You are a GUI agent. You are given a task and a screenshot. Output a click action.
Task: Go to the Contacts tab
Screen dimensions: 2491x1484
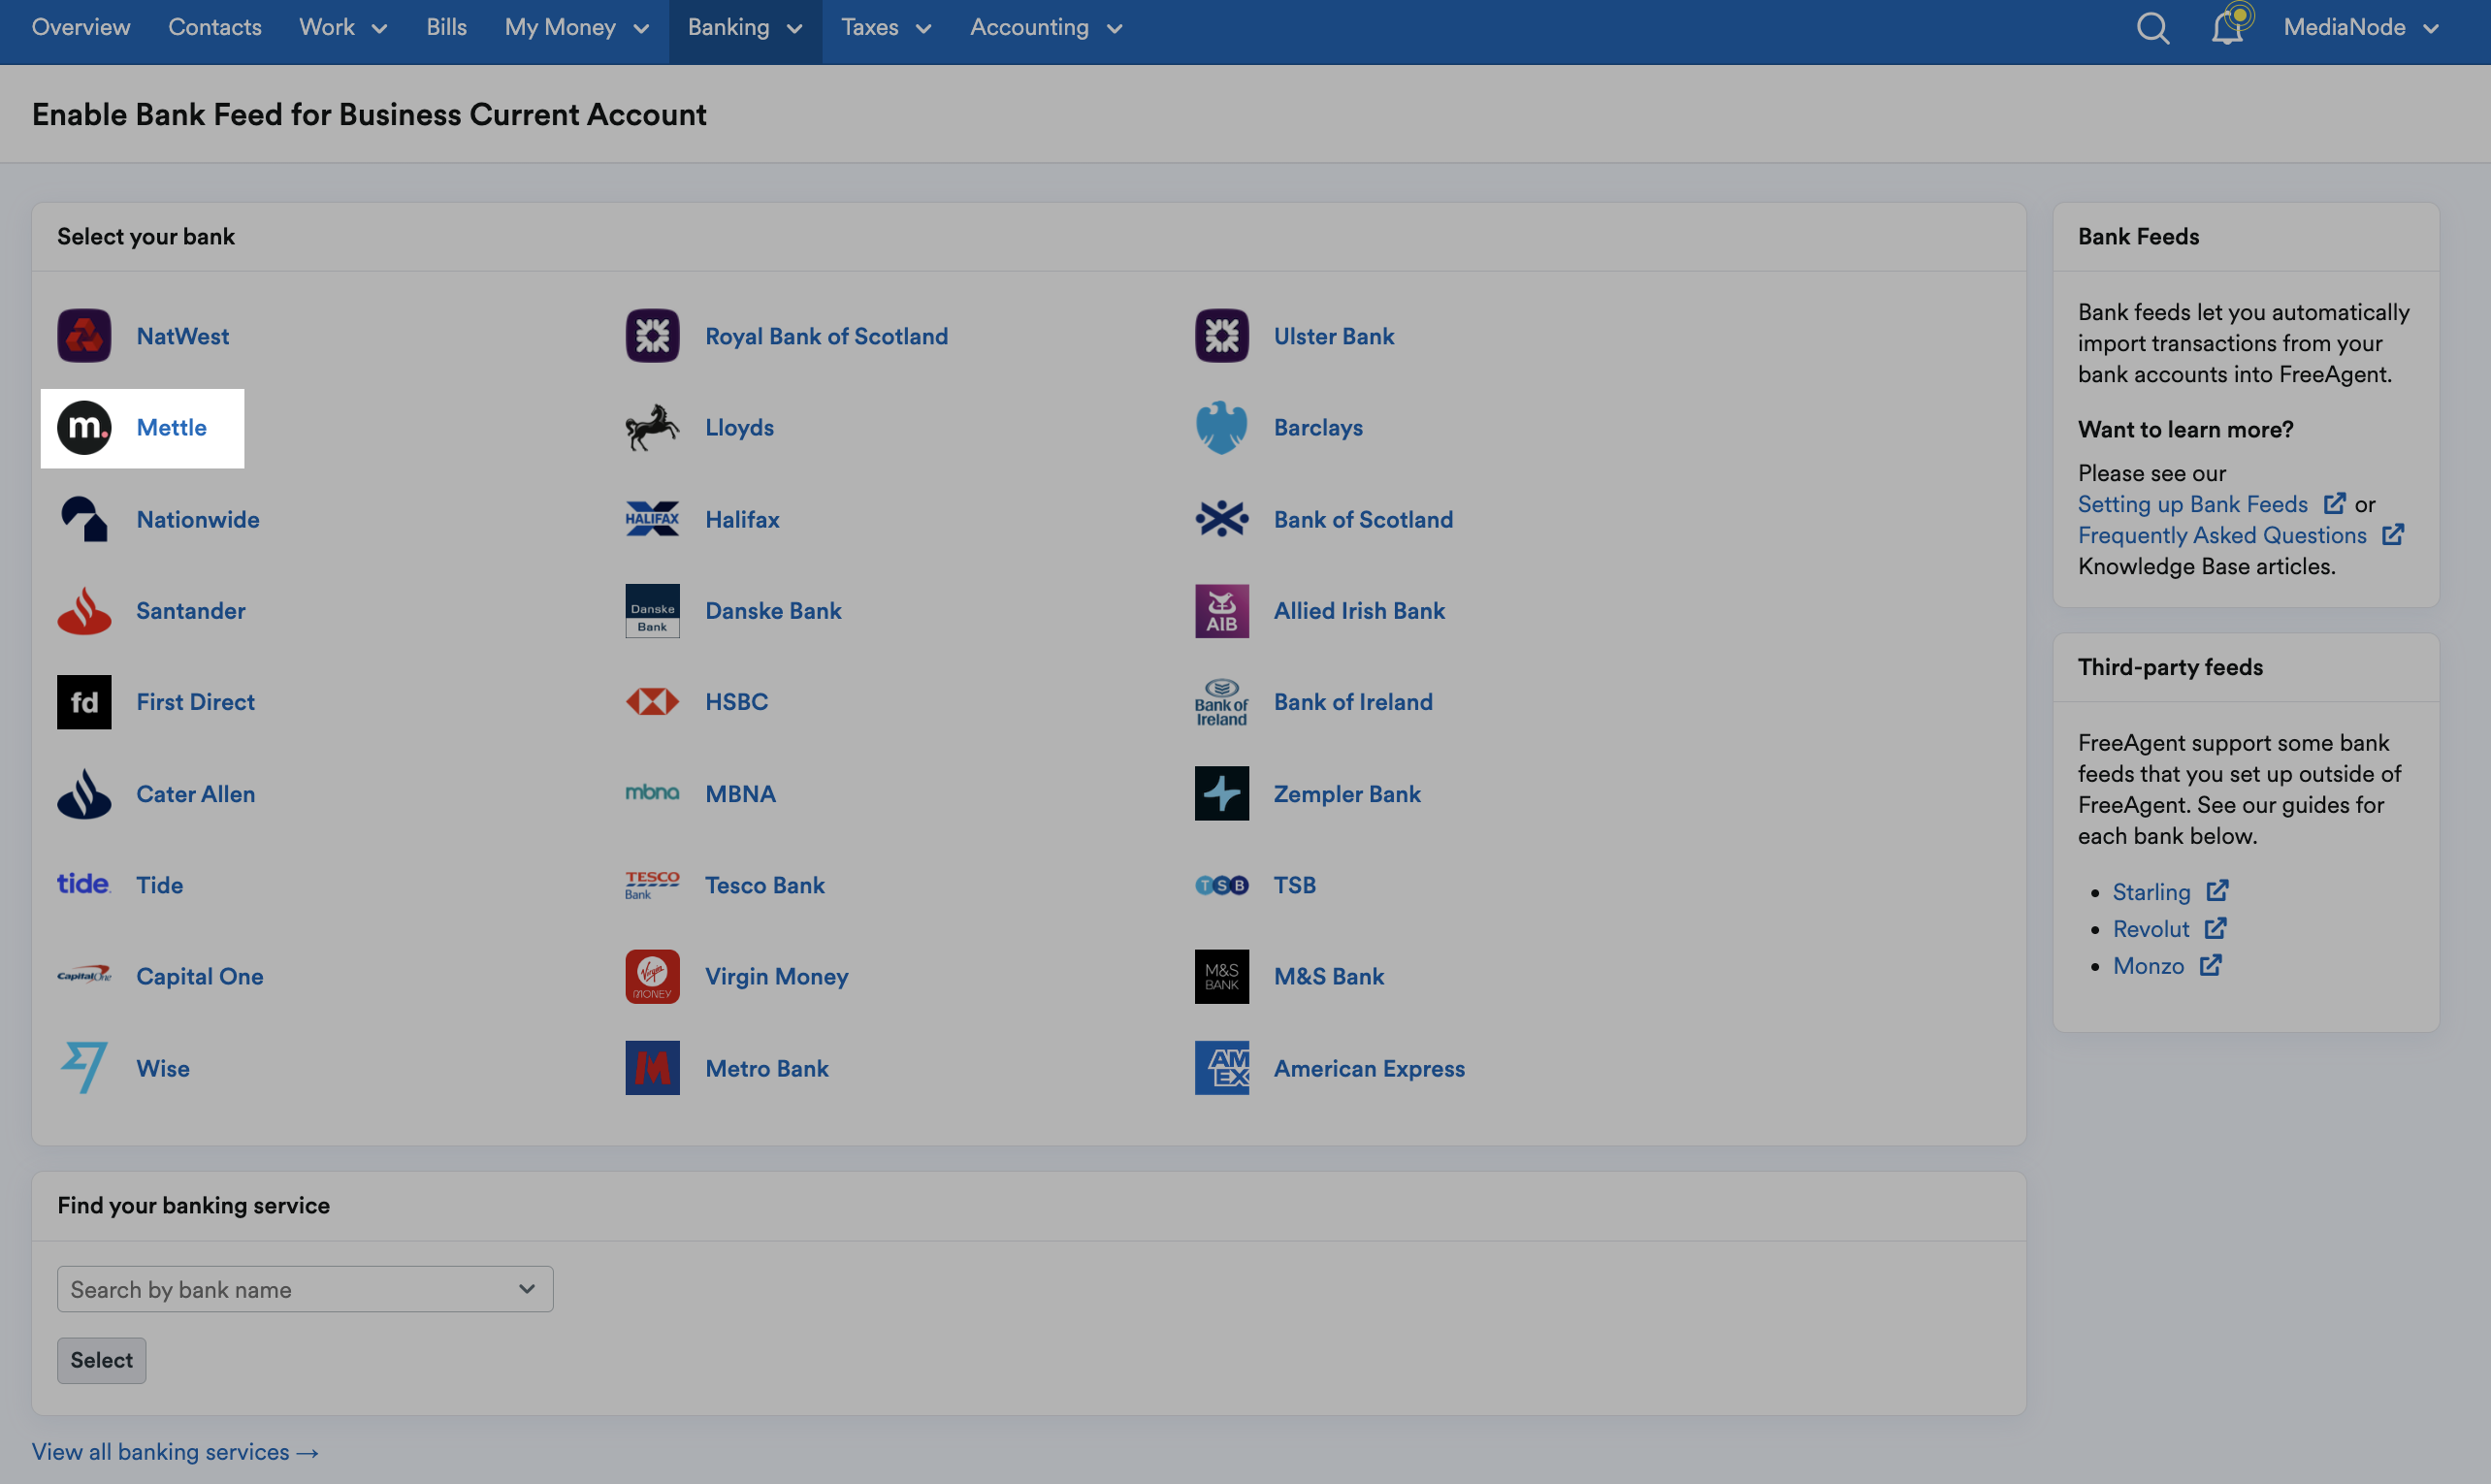pos(215,27)
